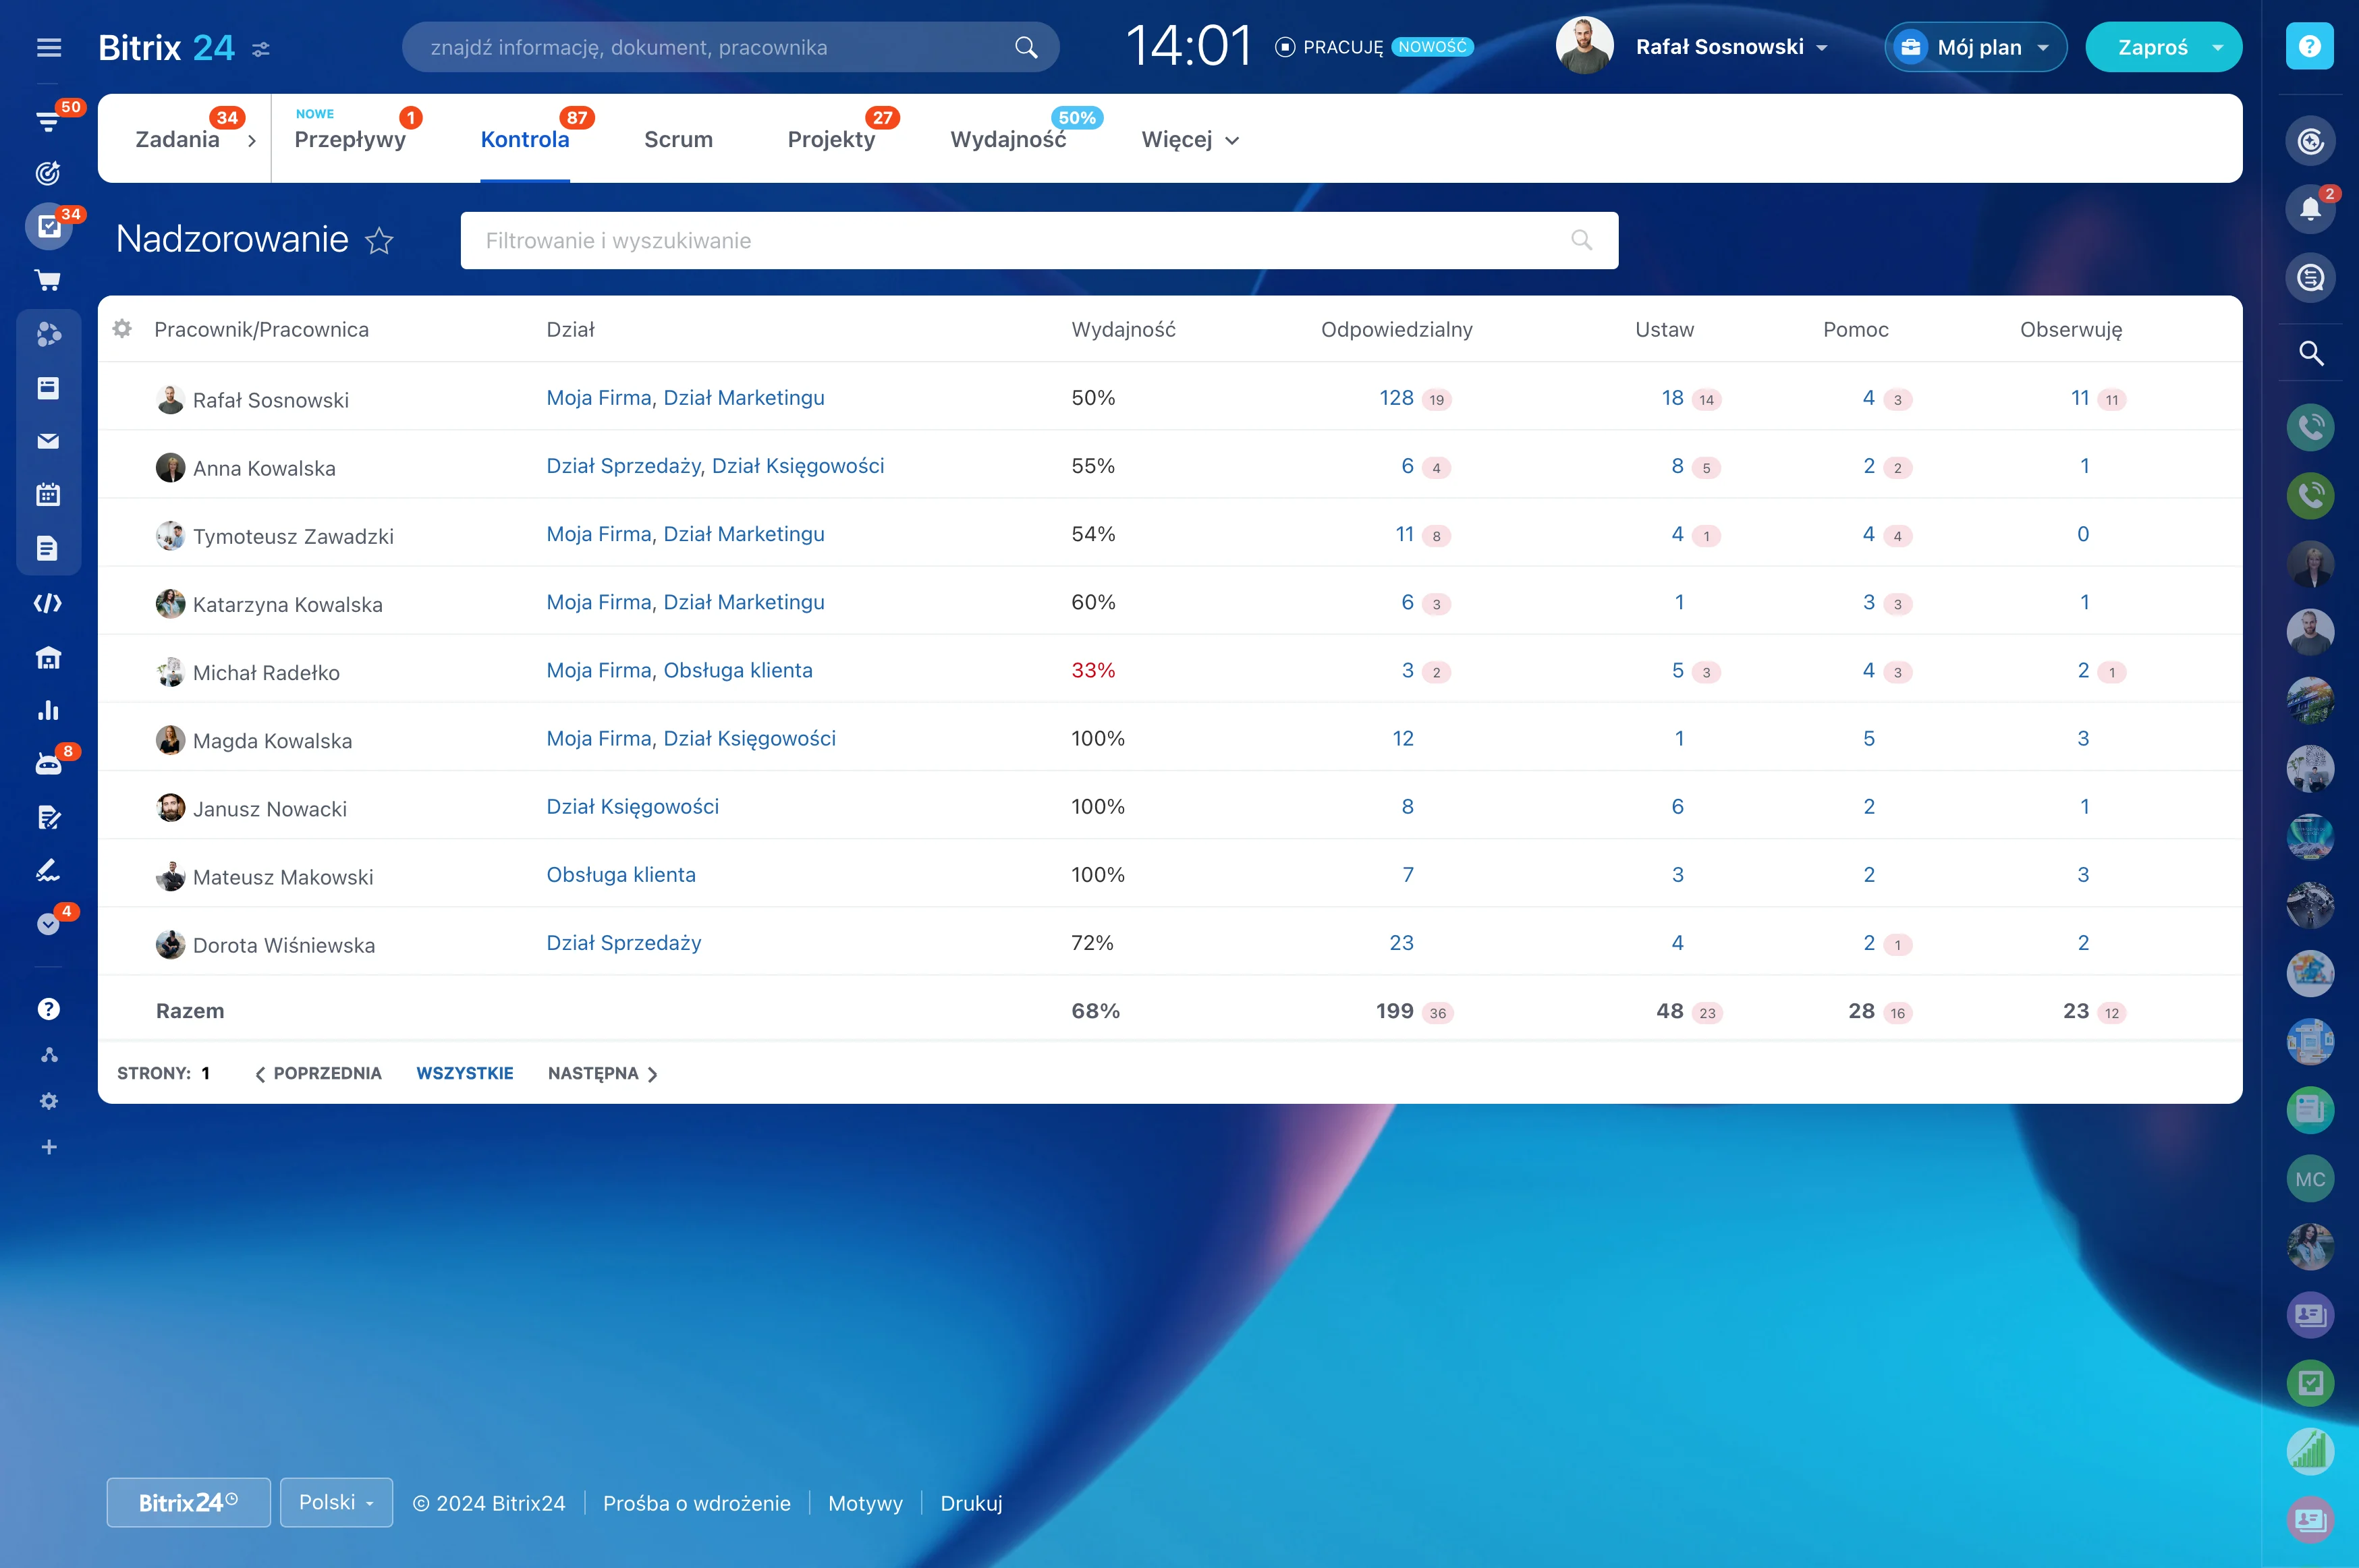Screen dimensions: 2359x1568
Task: Open the e-signature pen icon
Action: [x=48, y=869]
